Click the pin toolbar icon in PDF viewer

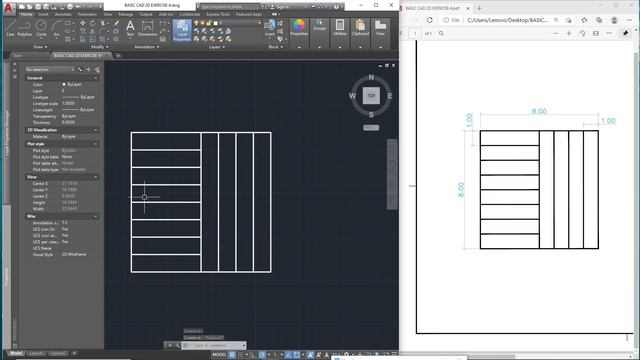[x=626, y=33]
